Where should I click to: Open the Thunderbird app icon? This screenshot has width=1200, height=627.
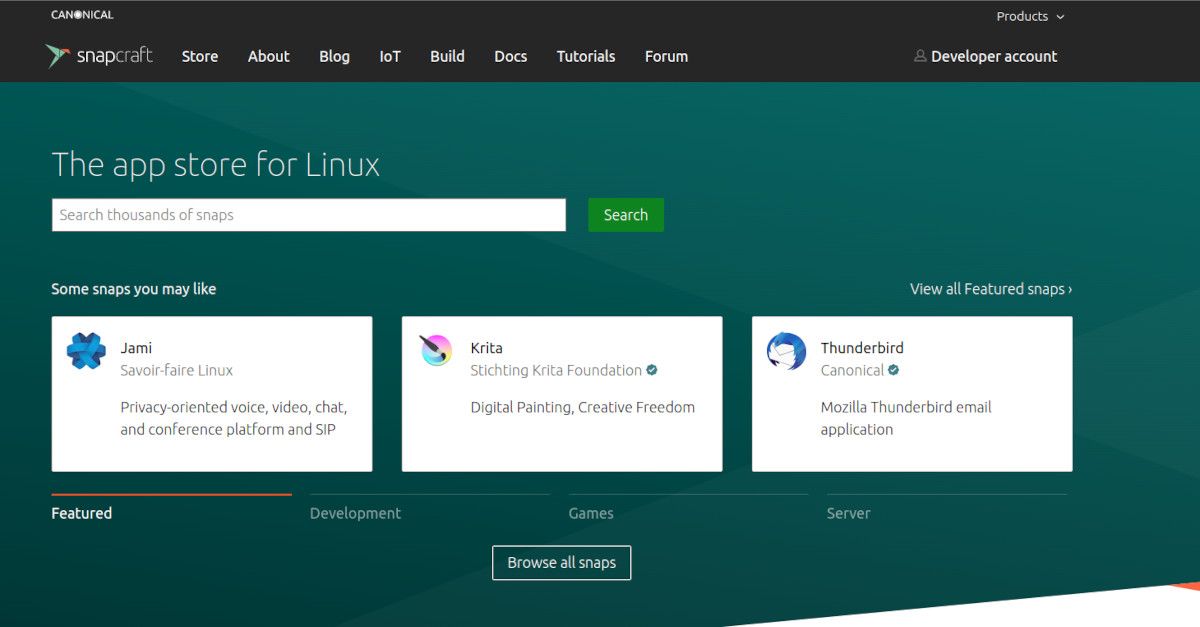tap(786, 352)
